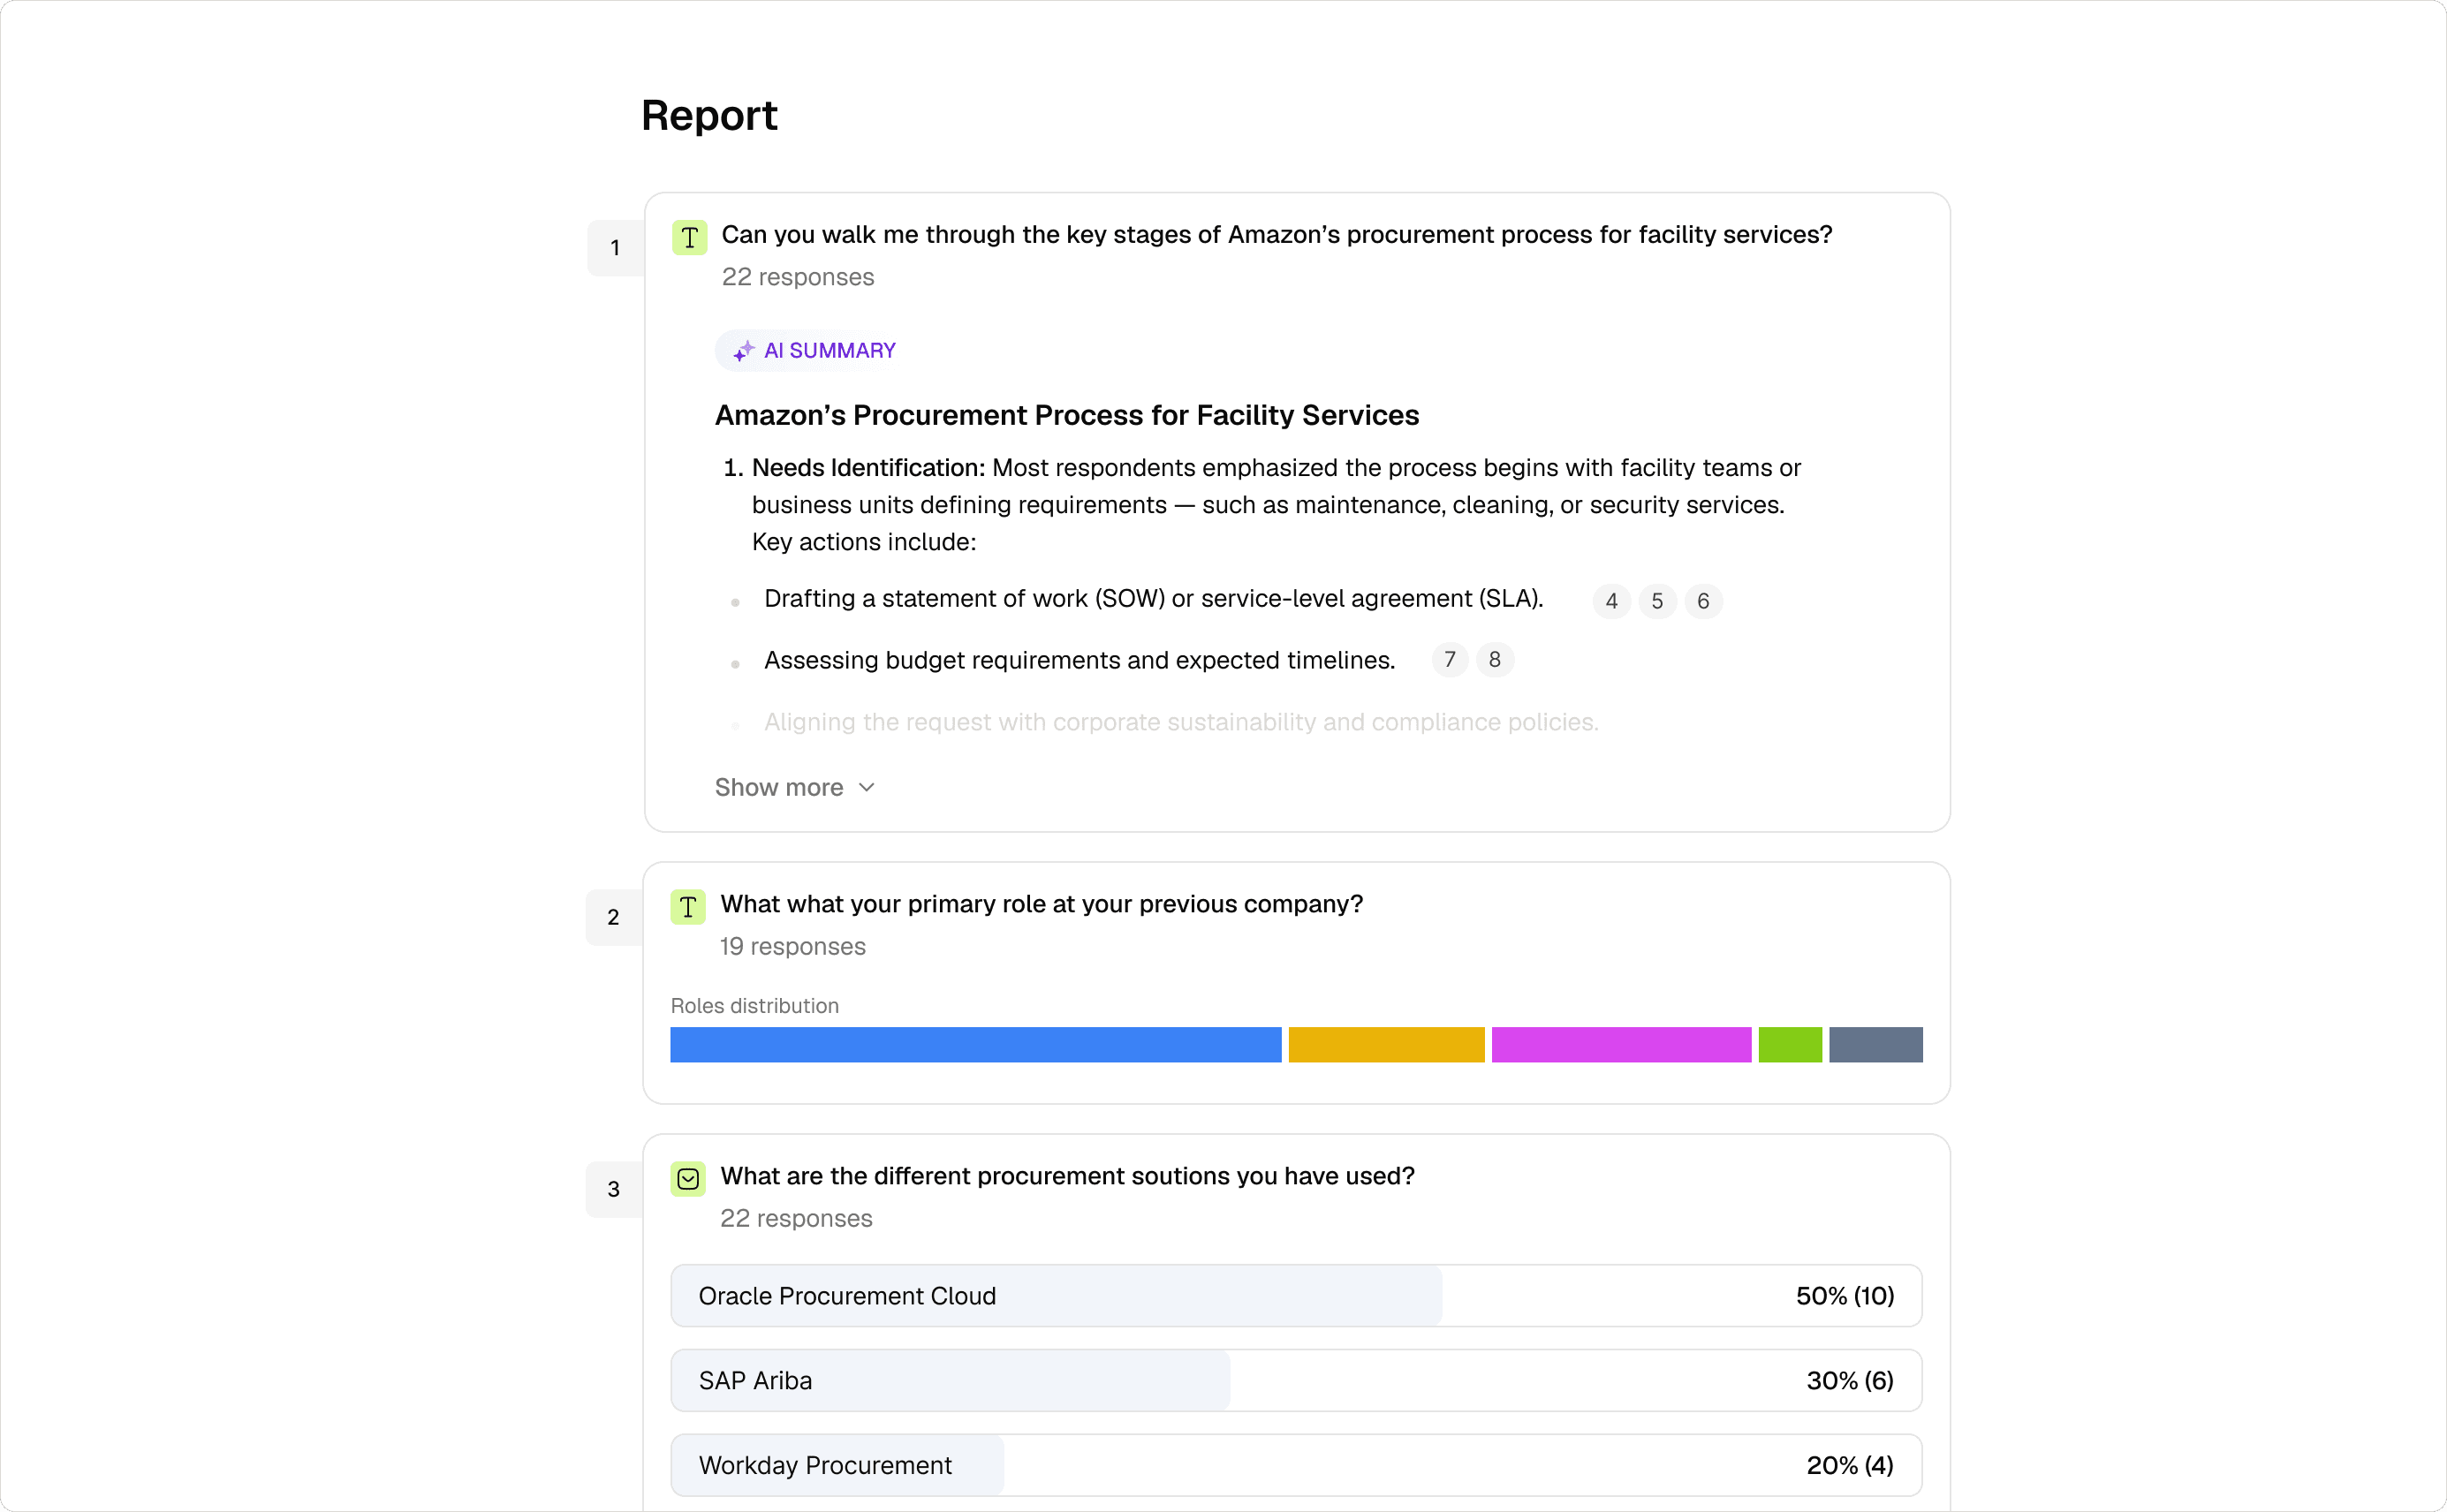The width and height of the screenshot is (2447, 1512).
Task: Click '19 responses' under question 2
Action: (792, 947)
